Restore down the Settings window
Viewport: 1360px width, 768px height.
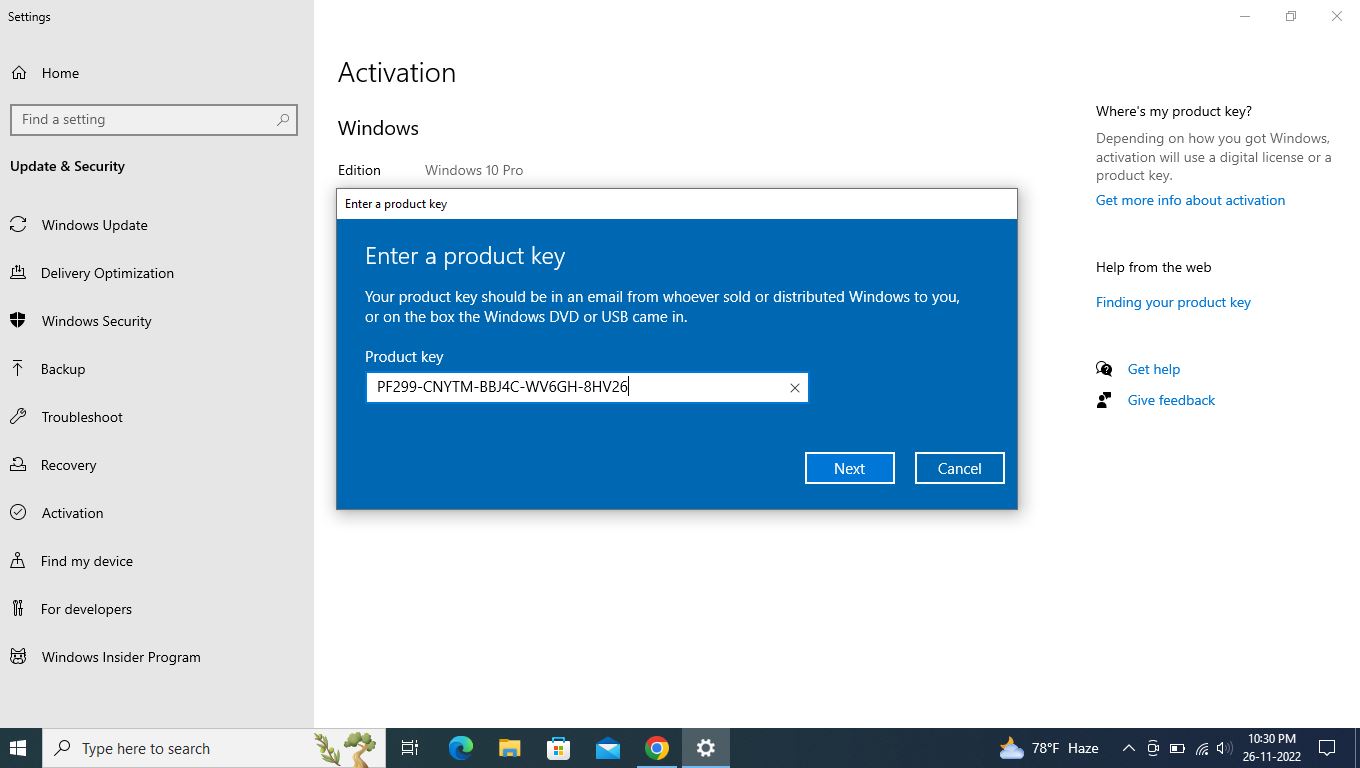1291,16
